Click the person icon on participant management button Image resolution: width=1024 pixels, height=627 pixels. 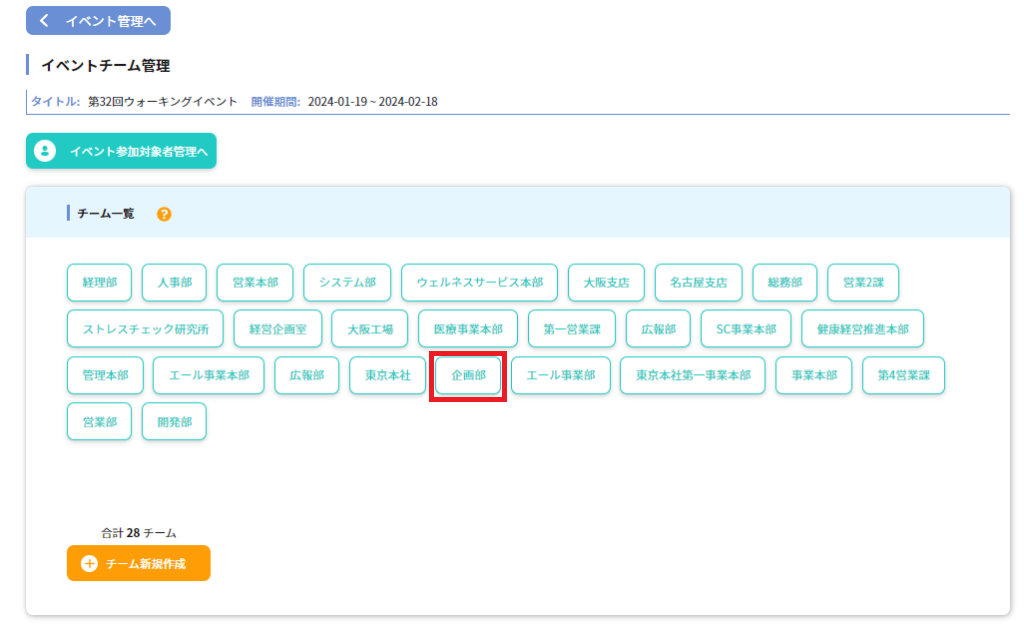(44, 151)
